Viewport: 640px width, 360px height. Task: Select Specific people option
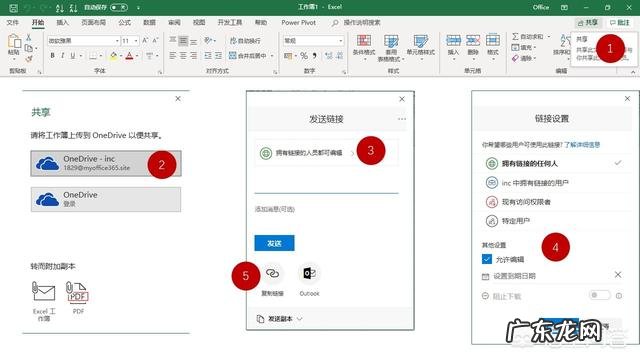553,221
